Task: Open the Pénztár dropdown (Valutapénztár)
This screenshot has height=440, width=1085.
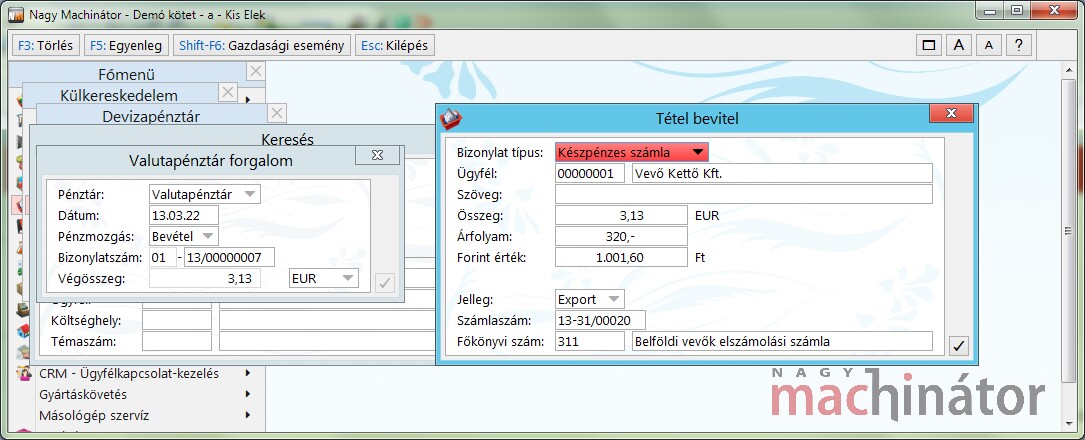Action: point(205,194)
